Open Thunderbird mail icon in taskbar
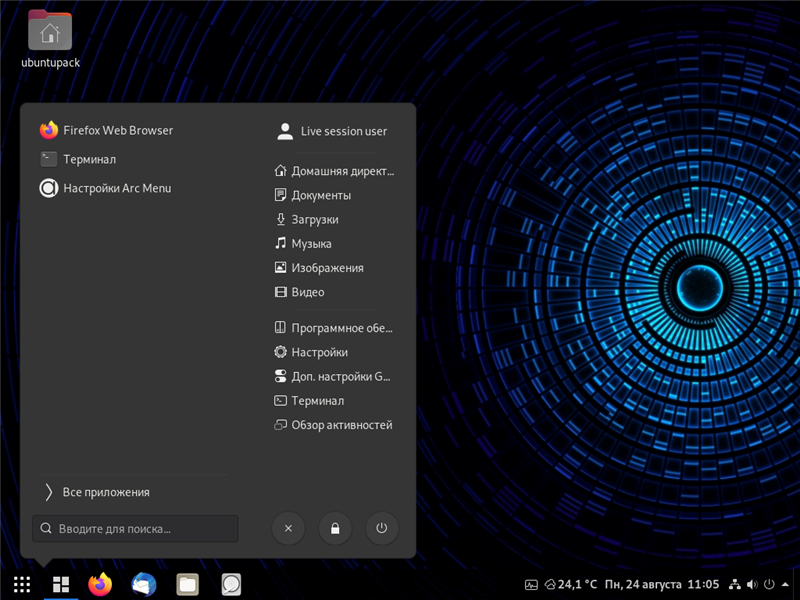 coord(144,584)
